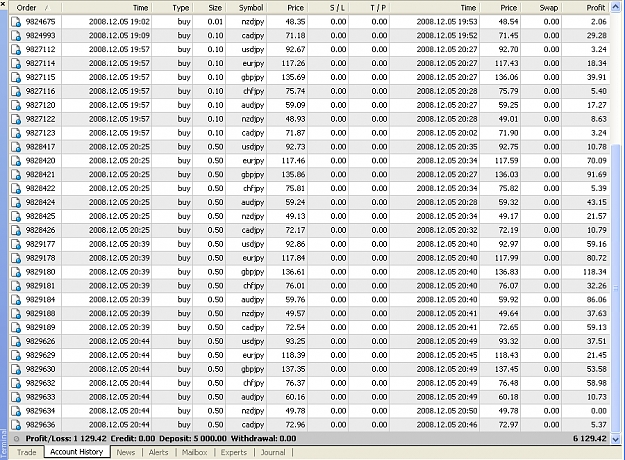
Task: Sort by the Symbol column header
Action: [246, 8]
